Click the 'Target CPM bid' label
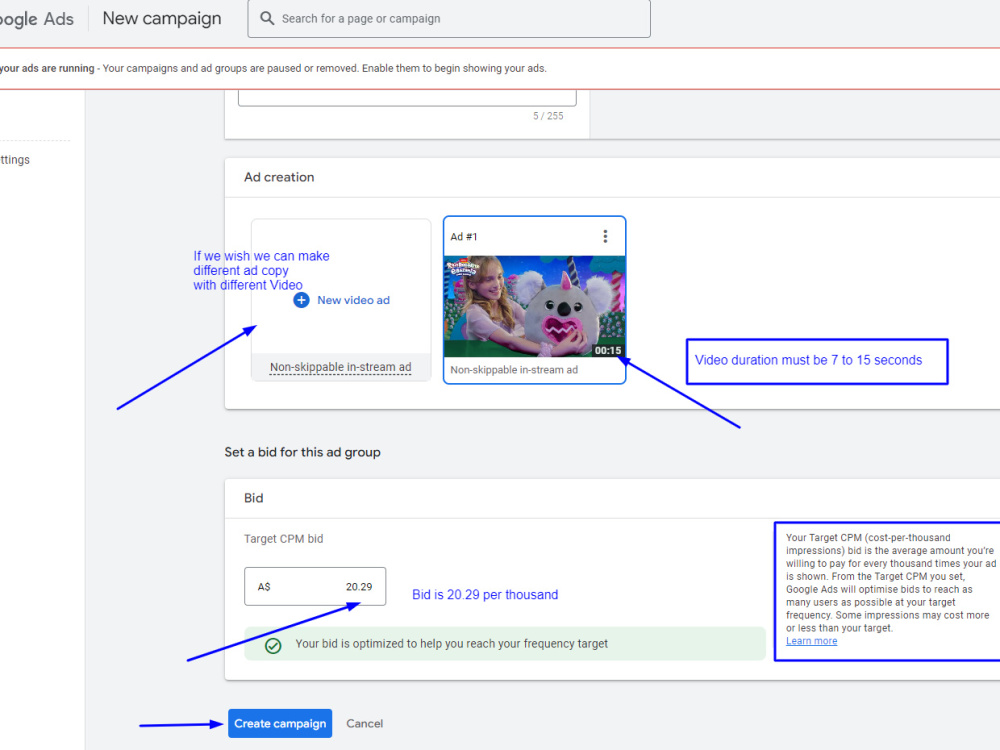This screenshot has width=1000, height=750. pos(283,539)
